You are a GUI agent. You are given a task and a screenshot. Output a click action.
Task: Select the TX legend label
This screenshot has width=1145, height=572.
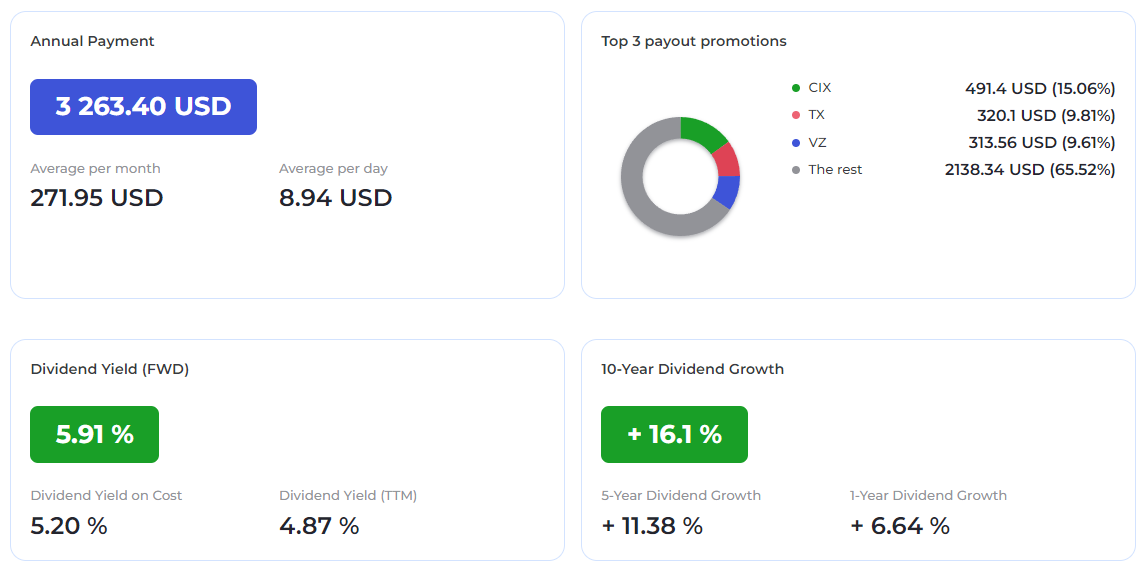coord(816,115)
